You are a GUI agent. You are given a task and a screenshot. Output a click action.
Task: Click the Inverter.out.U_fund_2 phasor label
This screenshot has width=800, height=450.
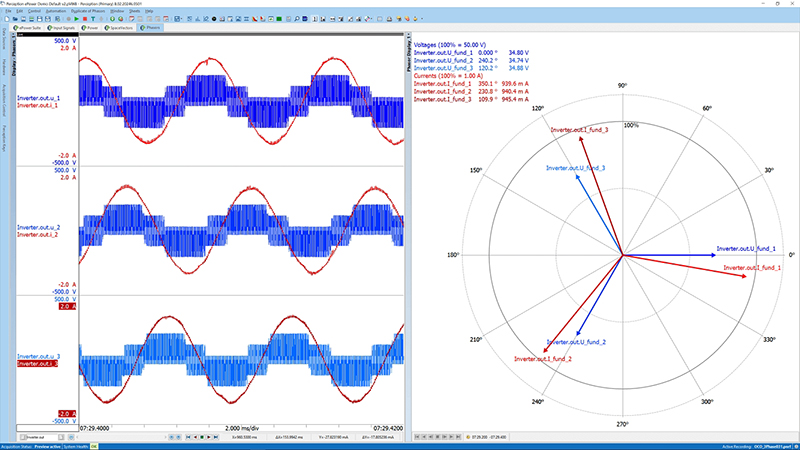tap(576, 342)
